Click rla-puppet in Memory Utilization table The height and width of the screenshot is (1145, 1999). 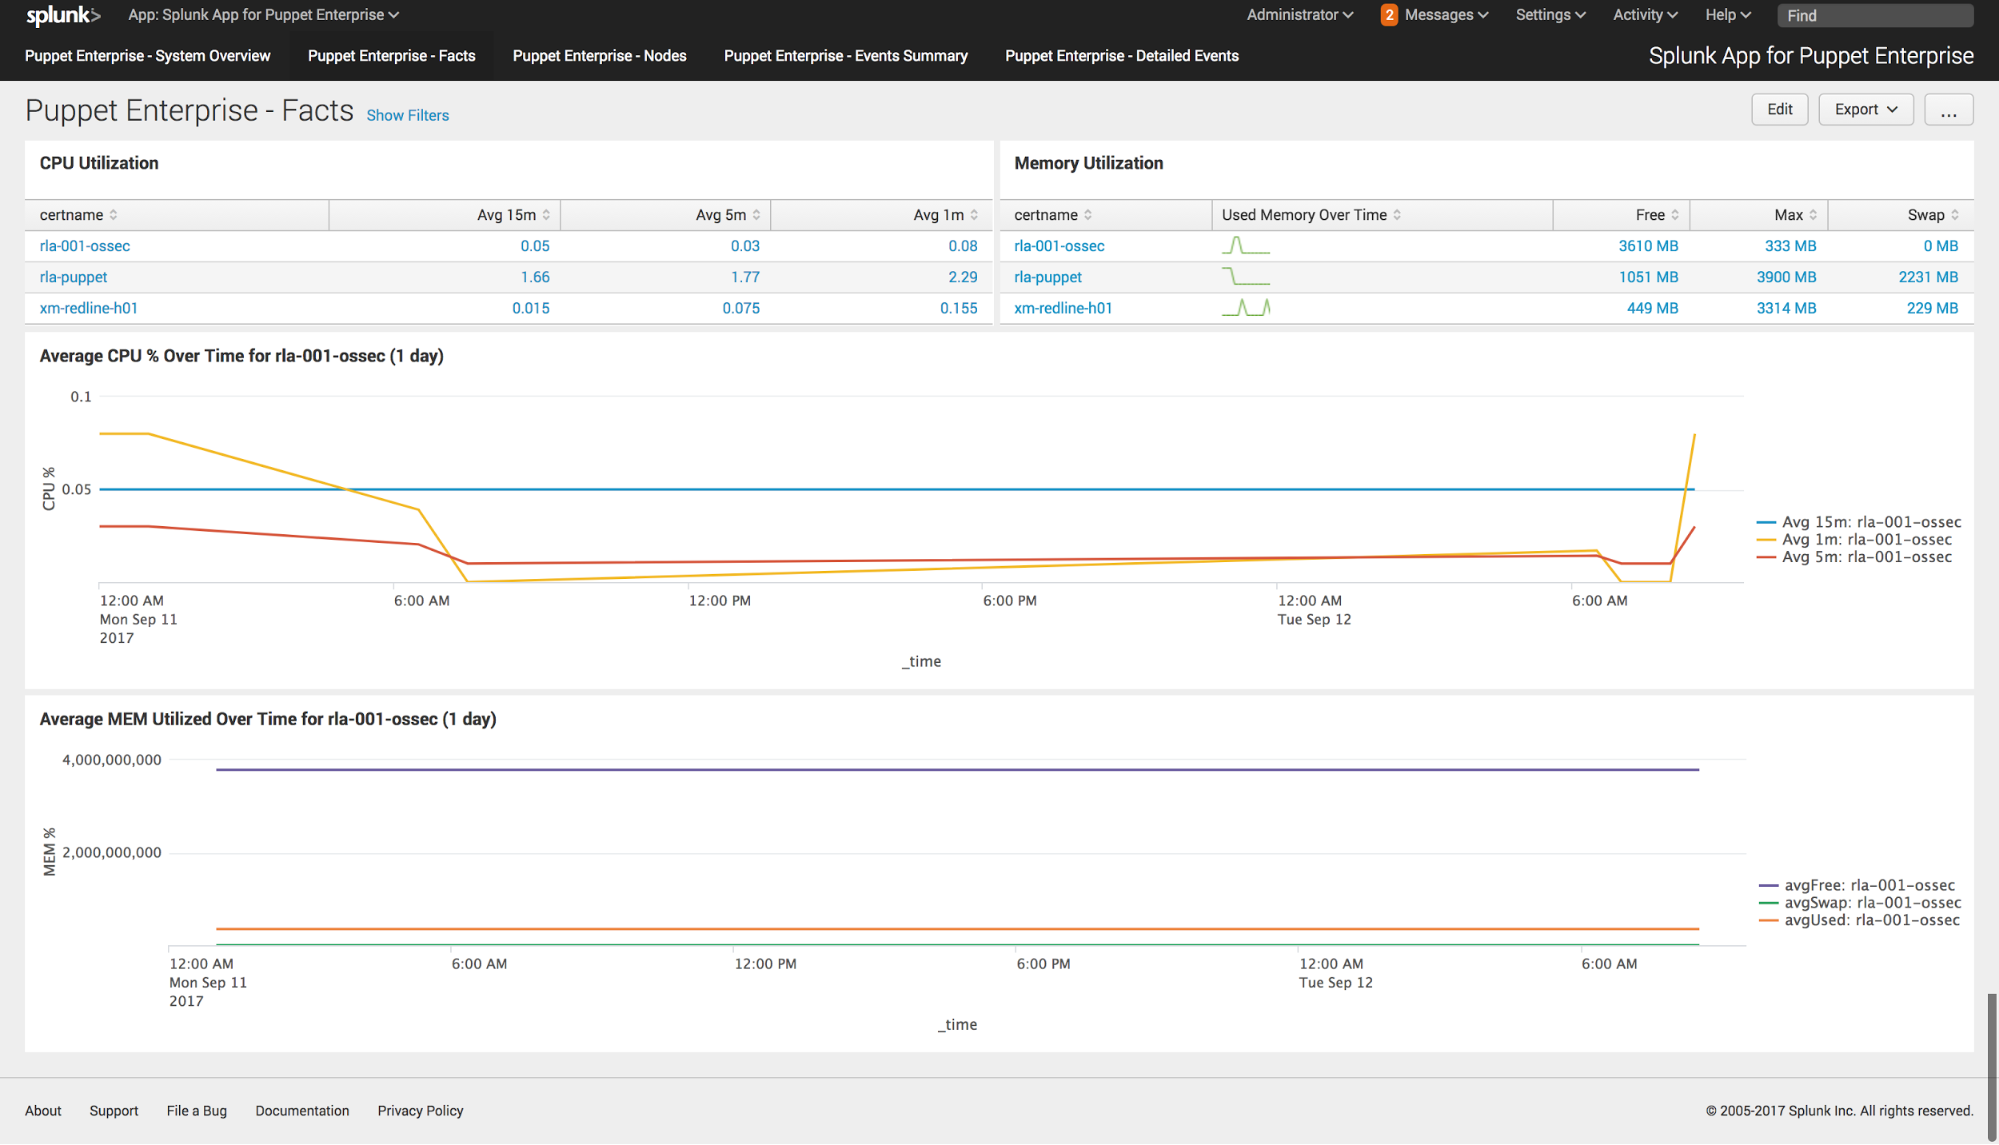tap(1048, 277)
